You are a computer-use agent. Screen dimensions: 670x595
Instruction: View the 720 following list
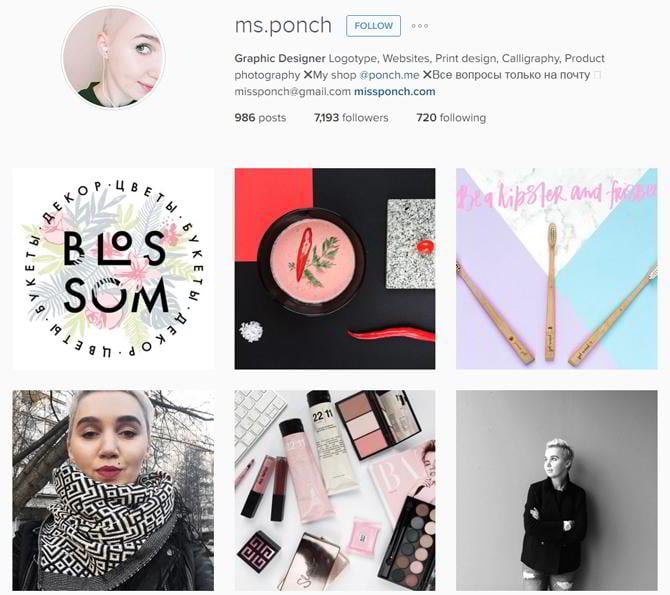click(x=451, y=118)
